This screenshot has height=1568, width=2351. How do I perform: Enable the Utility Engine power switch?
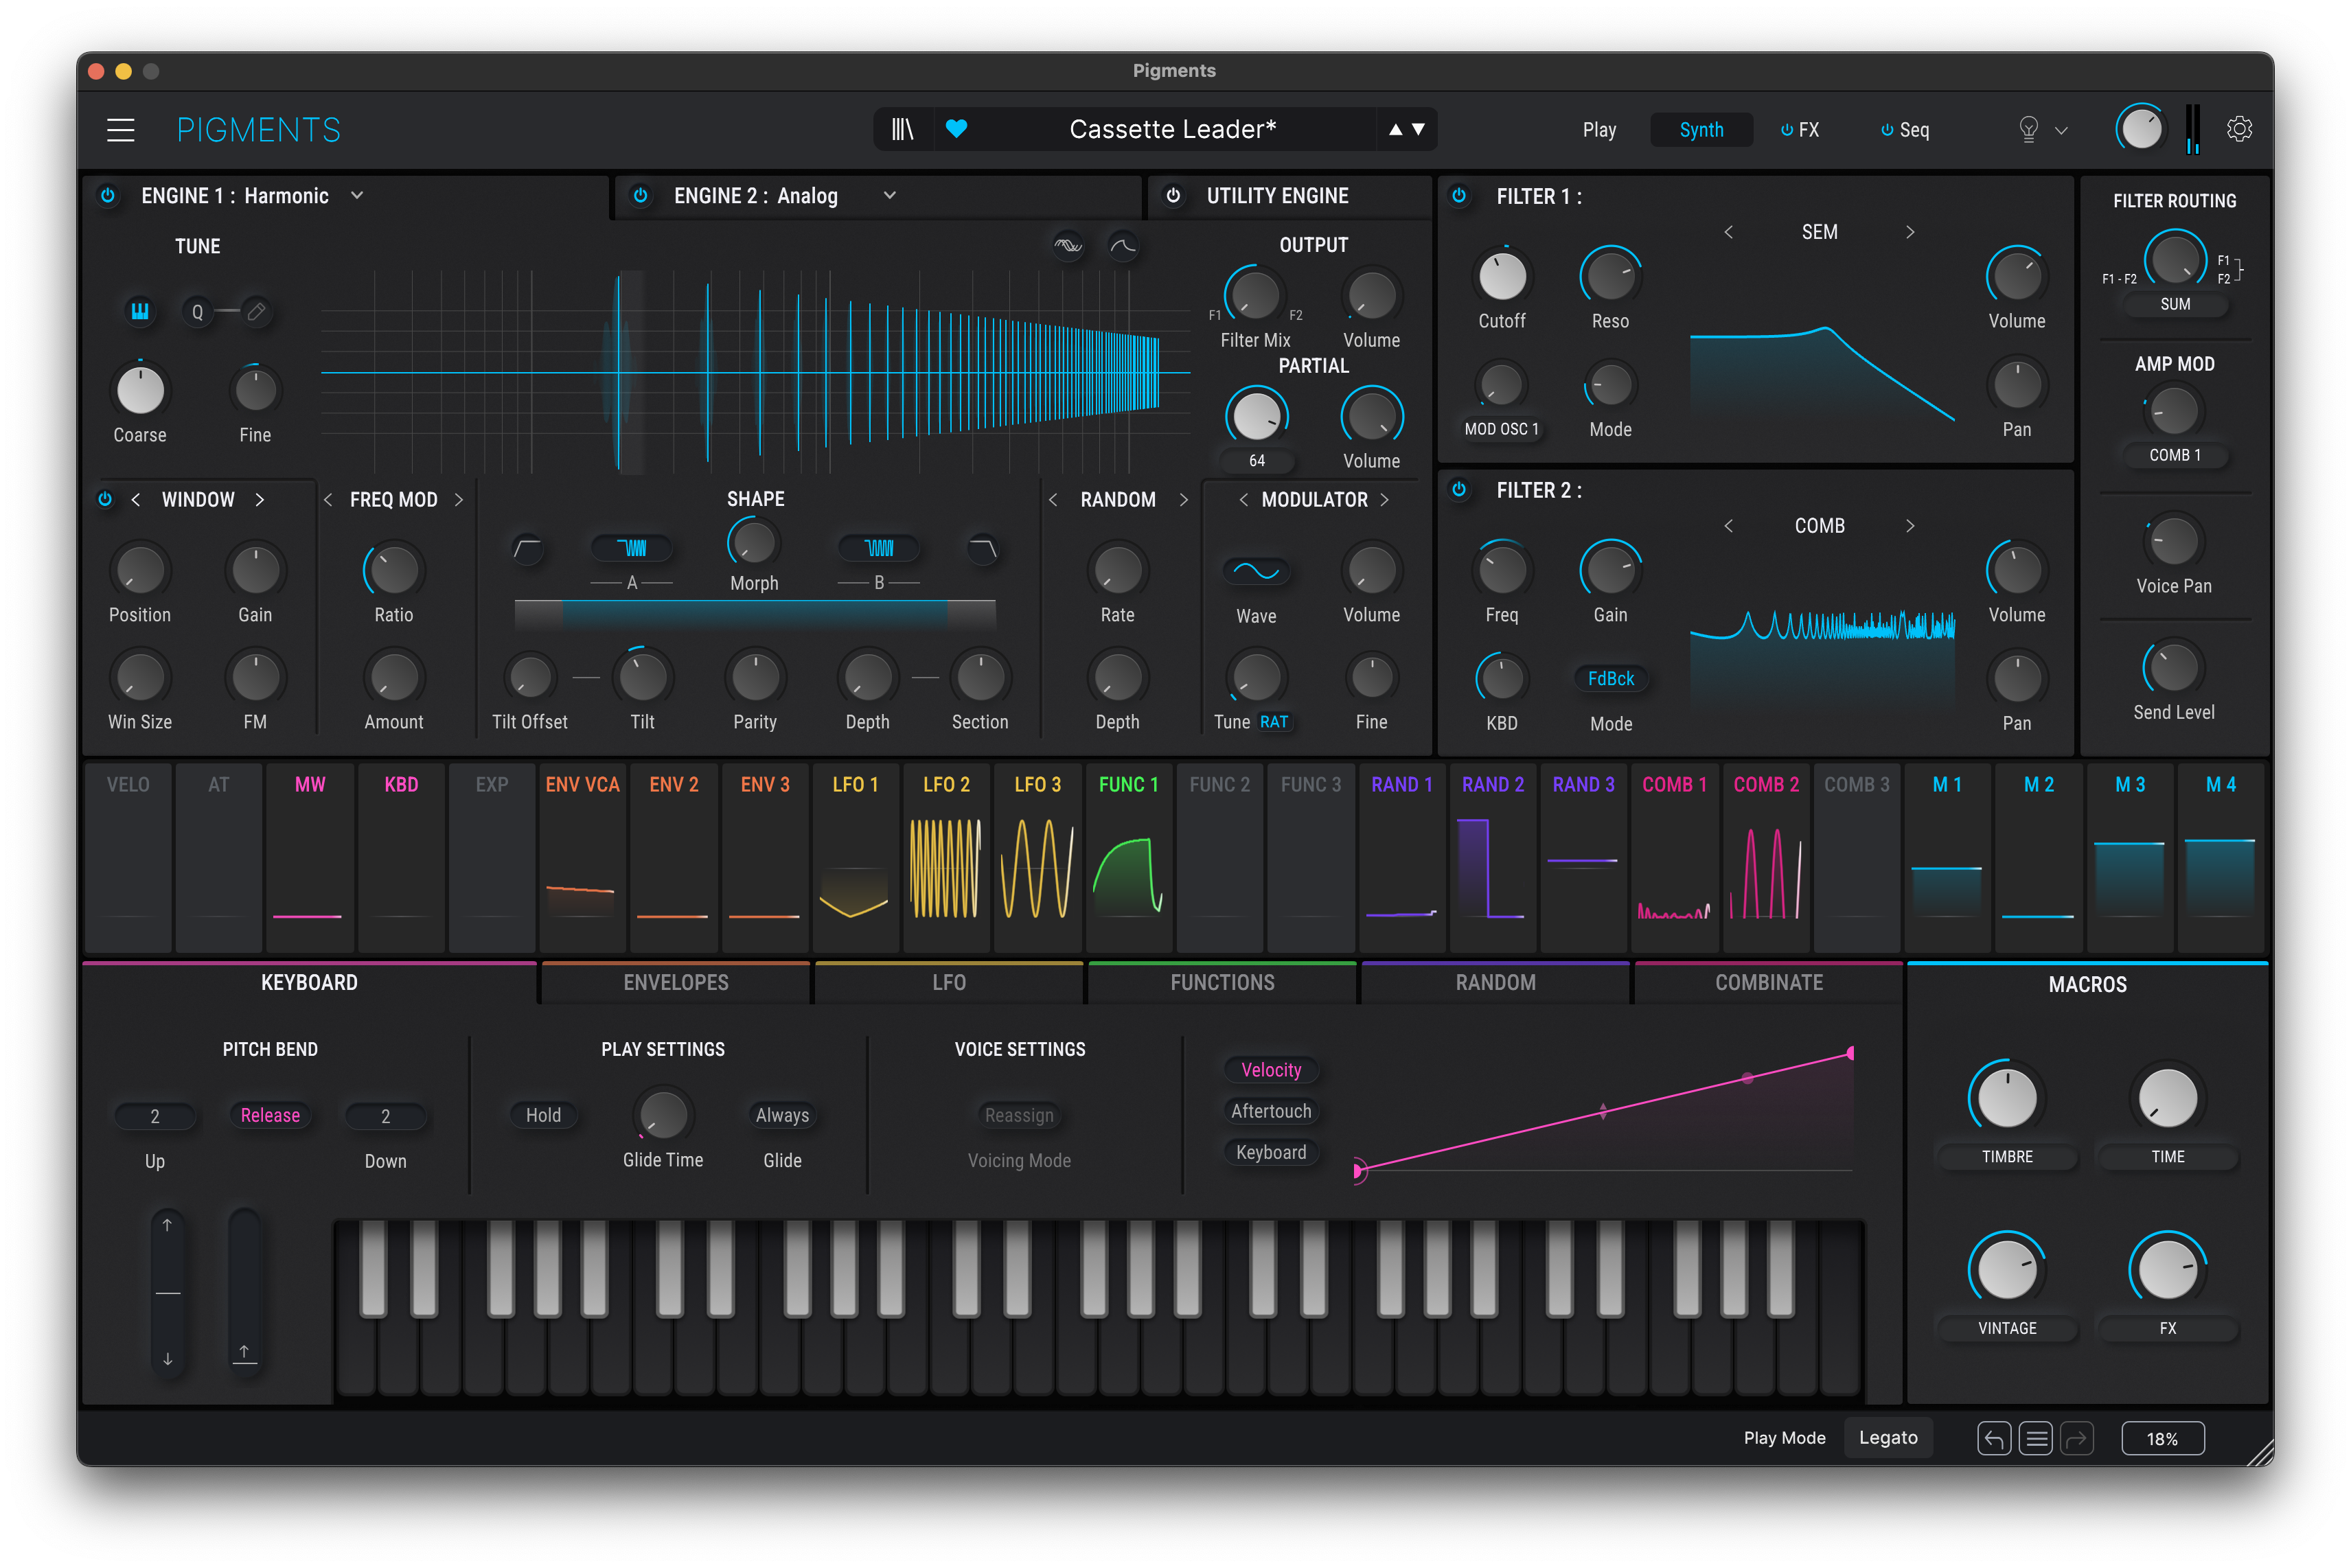(x=1173, y=195)
